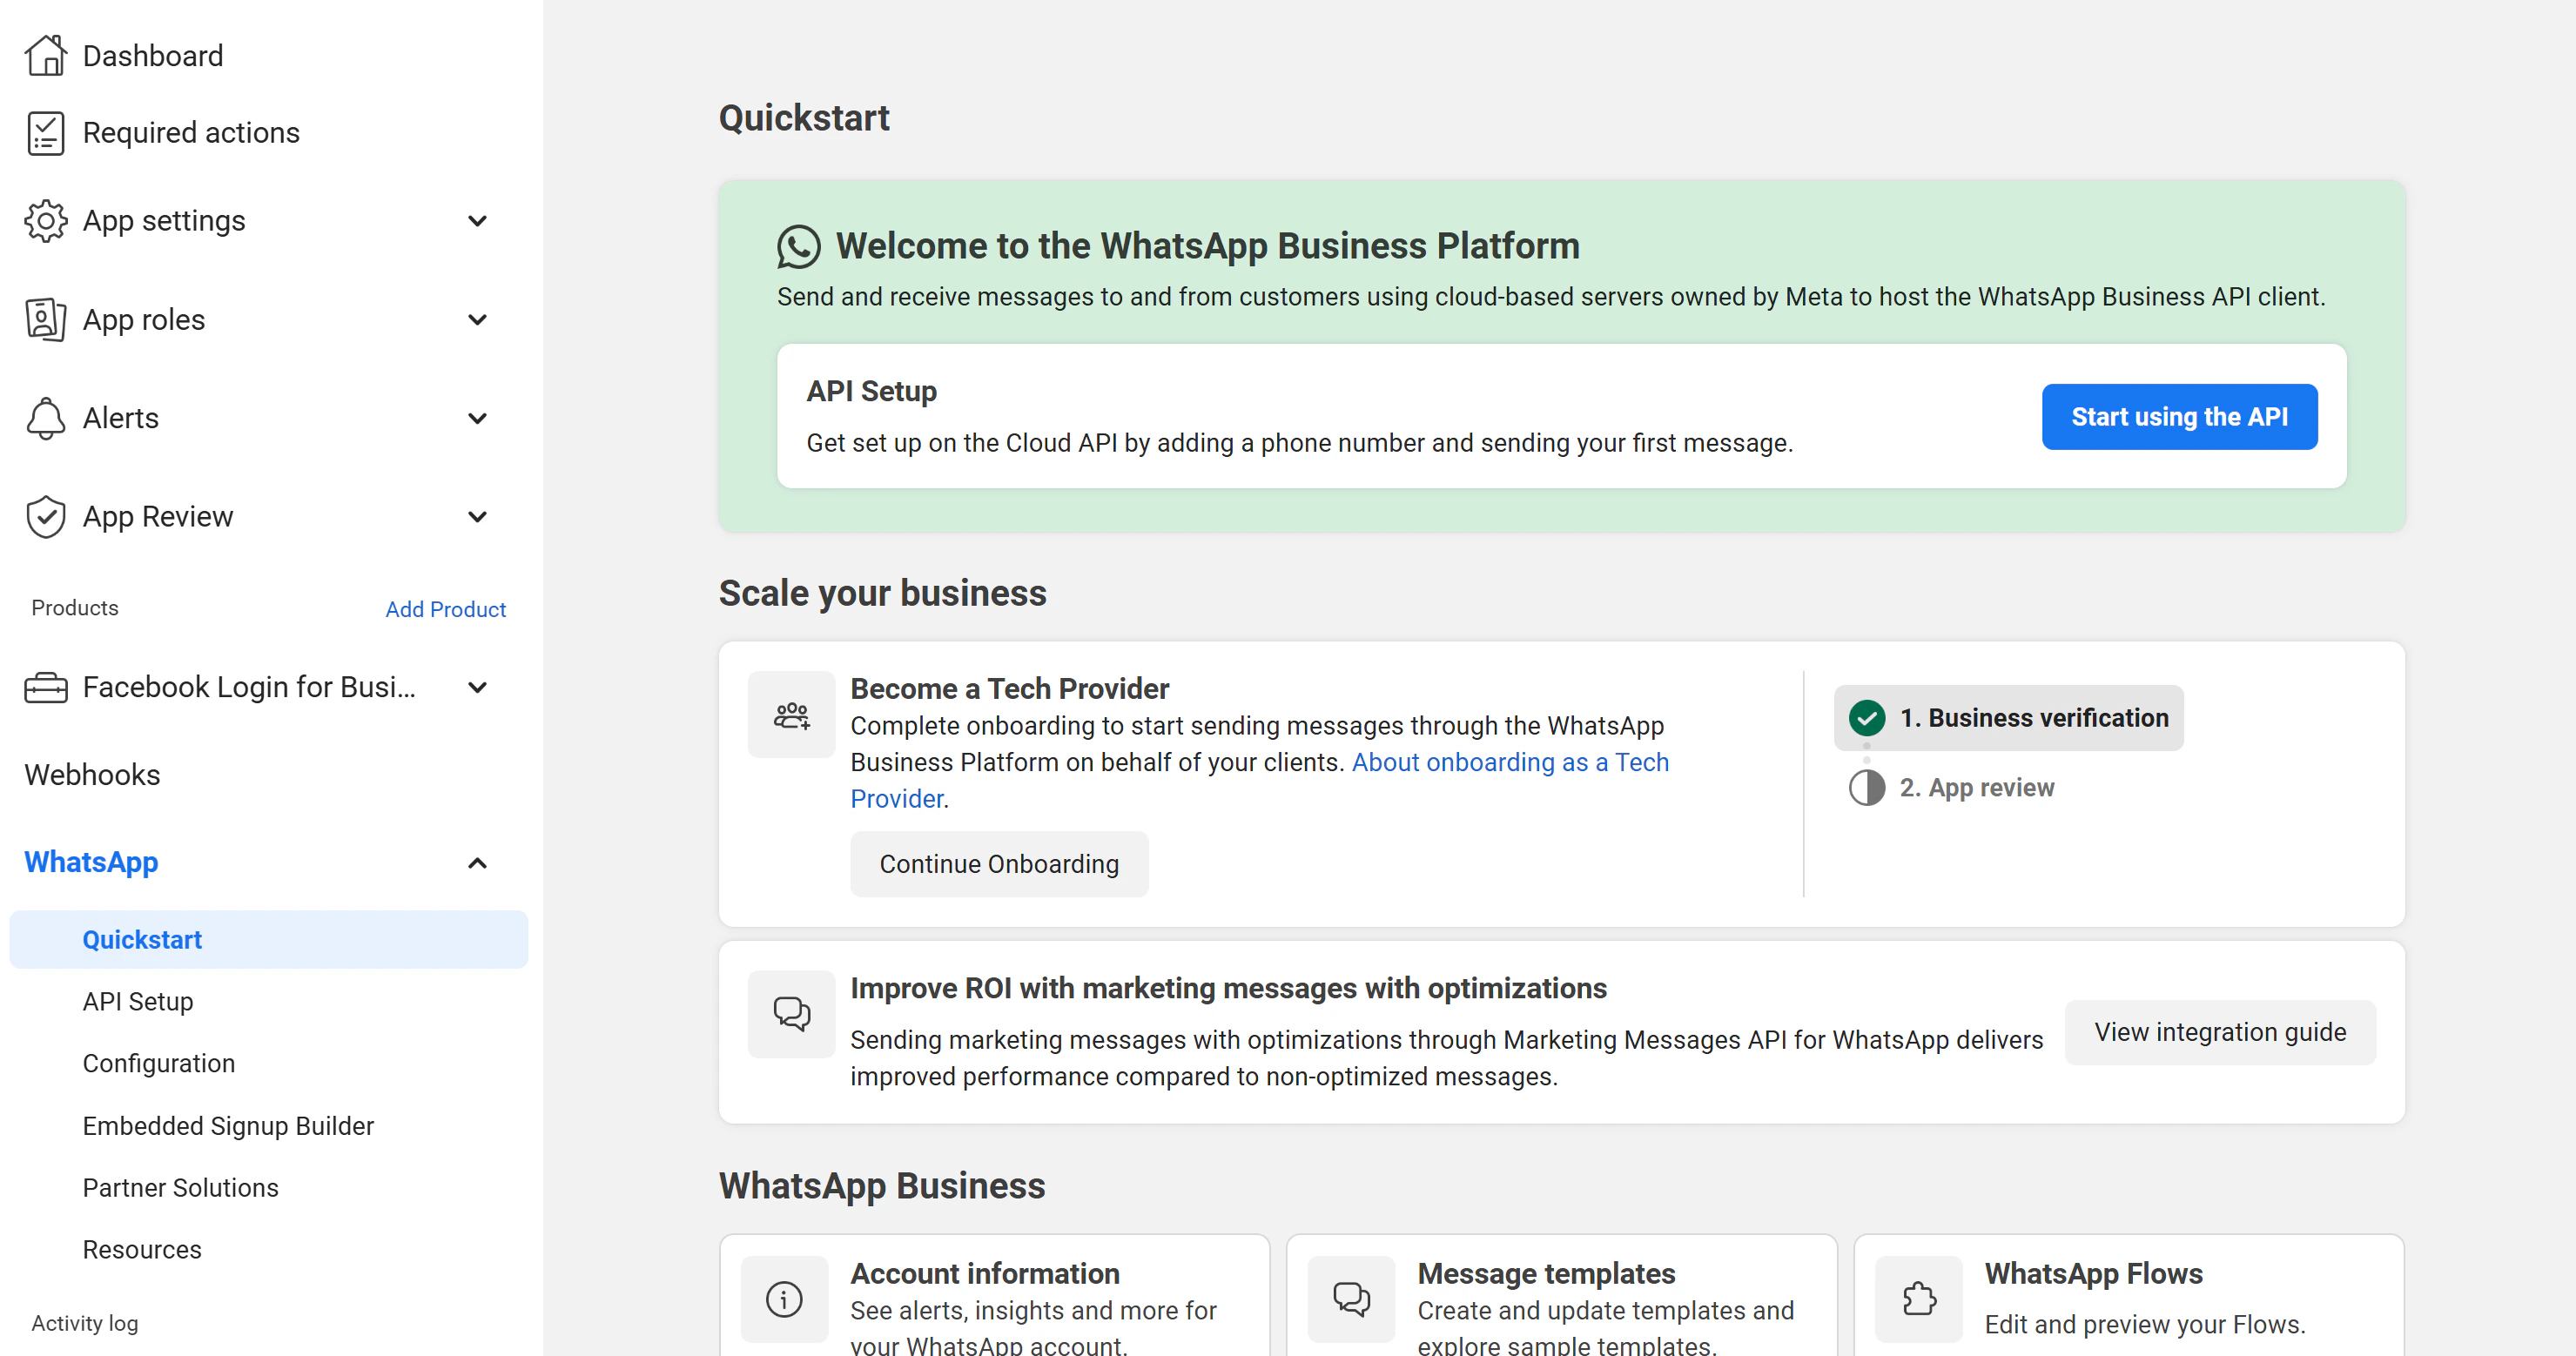2576x1356 pixels.
Task: Click the API Setup card title
Action: (x=871, y=392)
